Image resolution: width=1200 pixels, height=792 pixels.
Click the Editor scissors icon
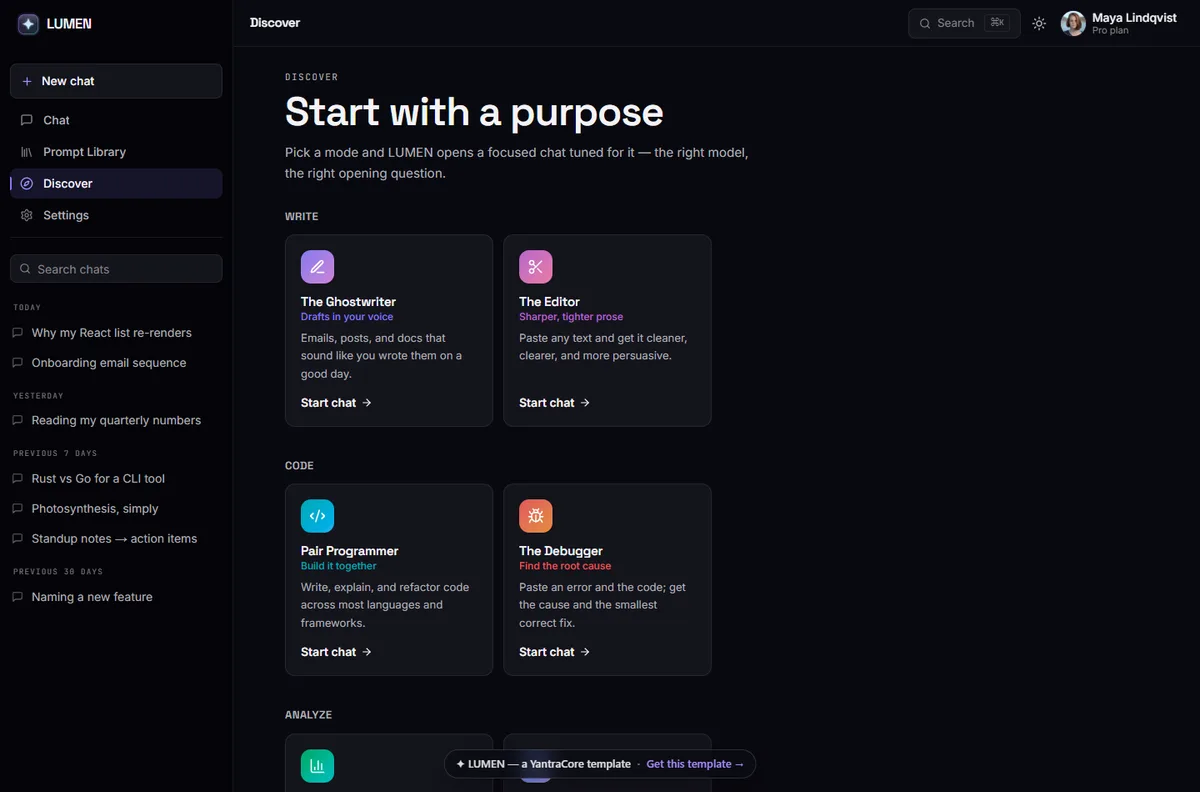click(x=535, y=267)
